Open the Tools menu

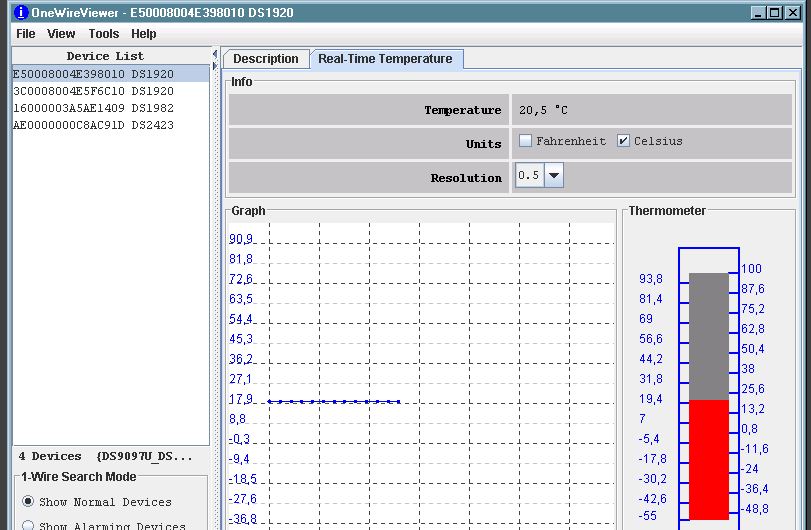coord(103,34)
